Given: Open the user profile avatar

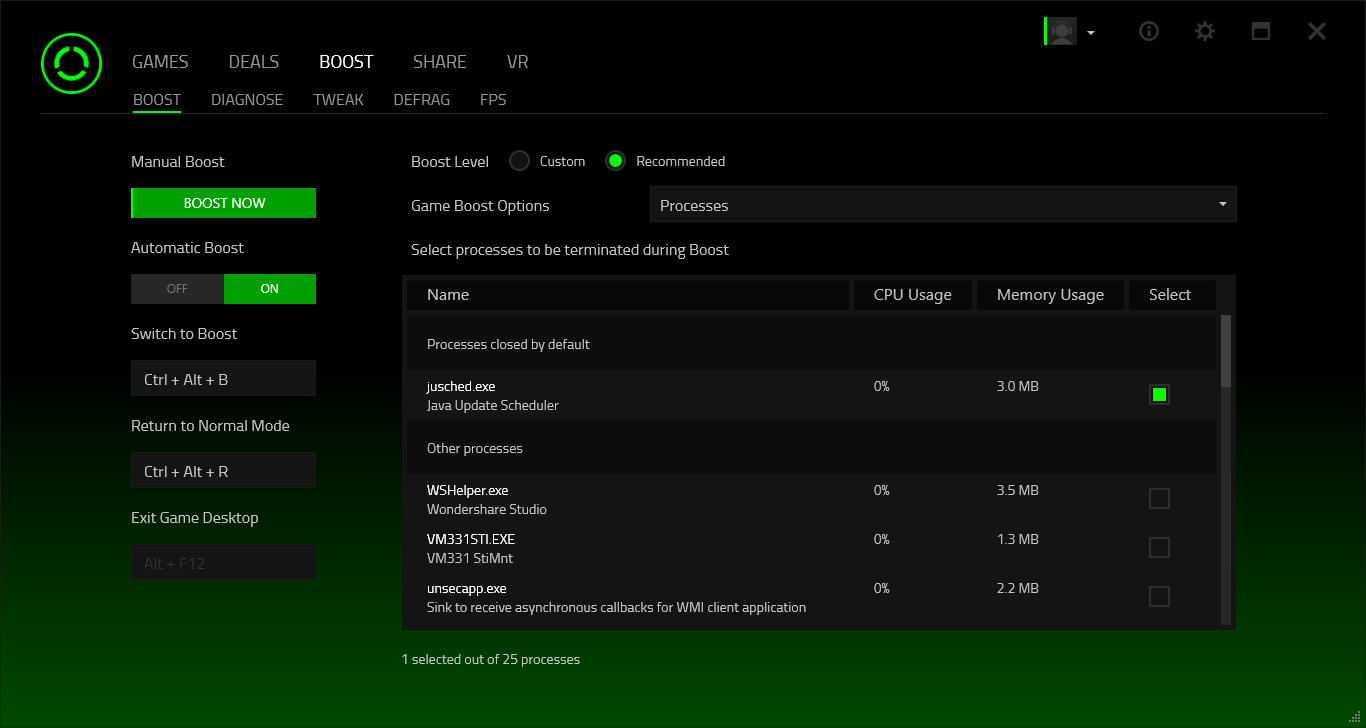Looking at the screenshot, I should pyautogui.click(x=1061, y=31).
